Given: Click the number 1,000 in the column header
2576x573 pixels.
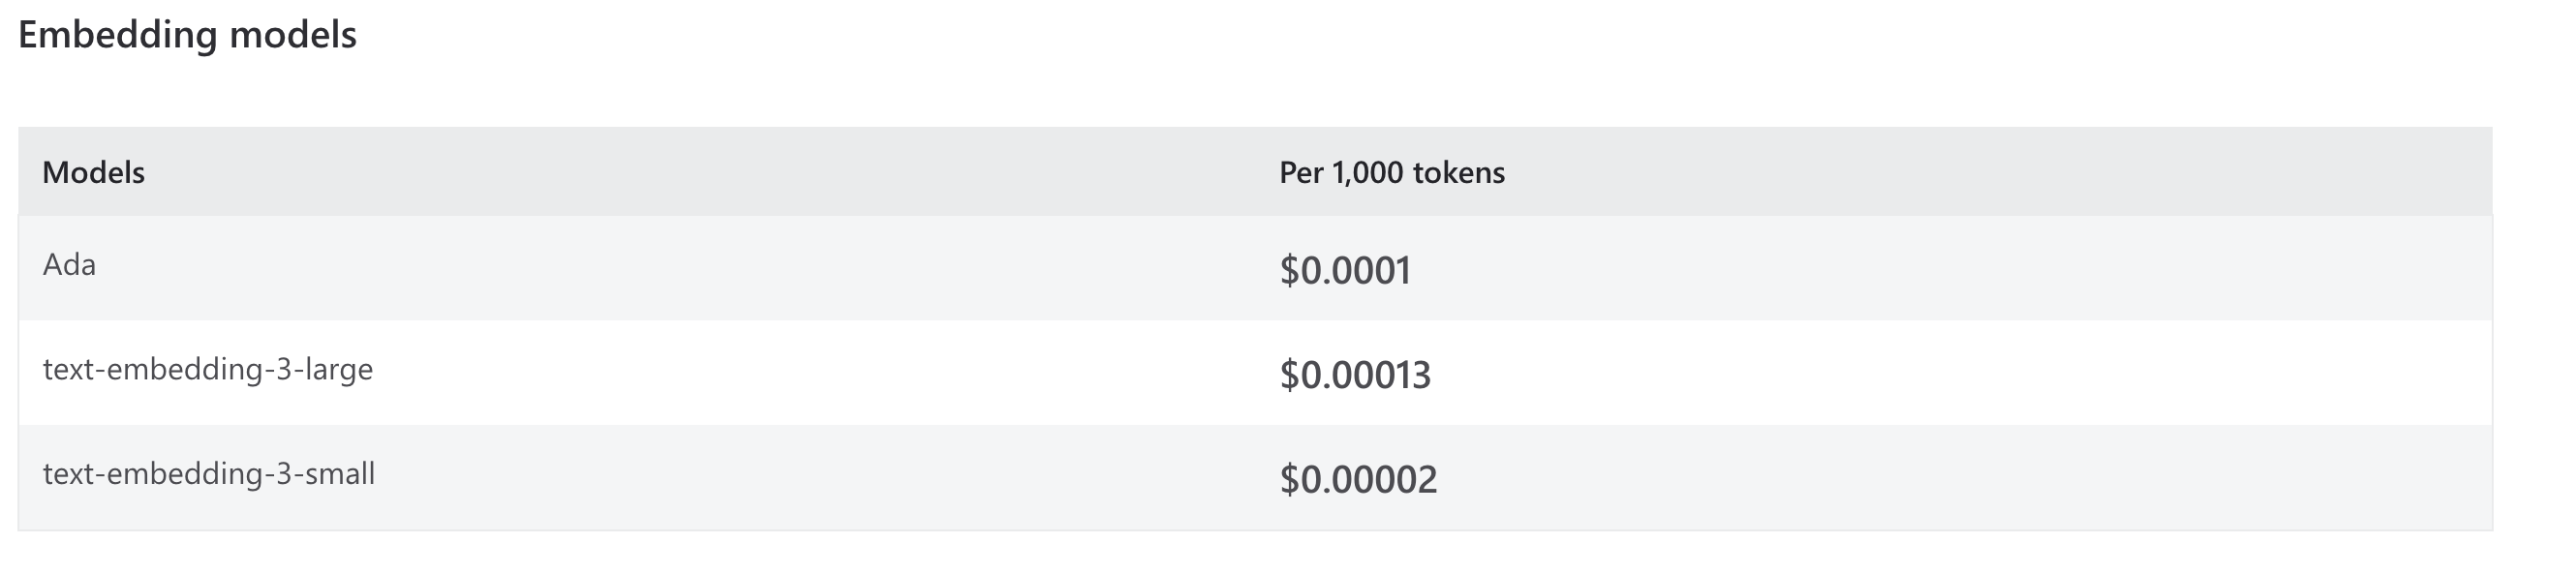Looking at the screenshot, I should pyautogui.click(x=1367, y=172).
